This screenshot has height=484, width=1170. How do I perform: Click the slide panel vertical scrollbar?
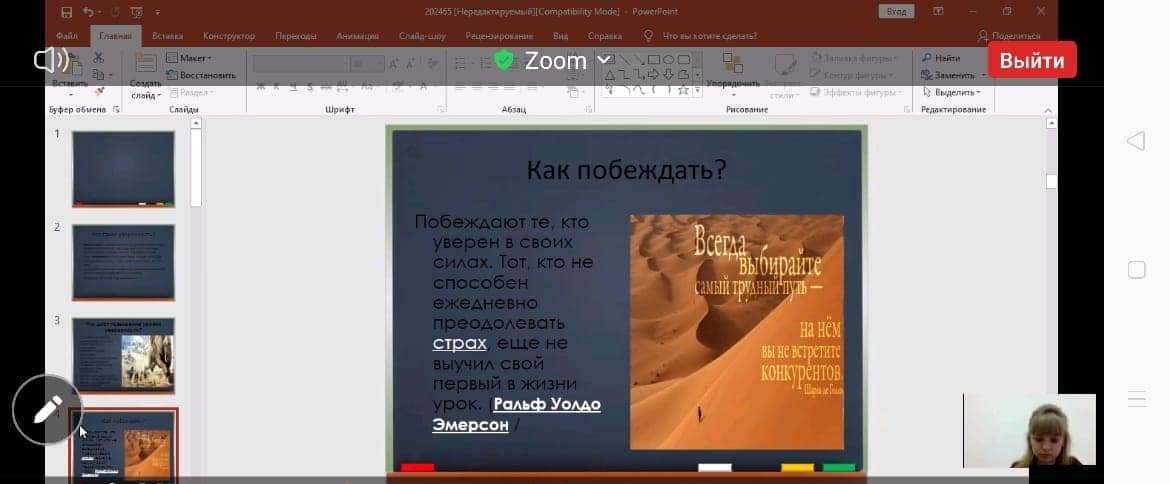(x=196, y=165)
